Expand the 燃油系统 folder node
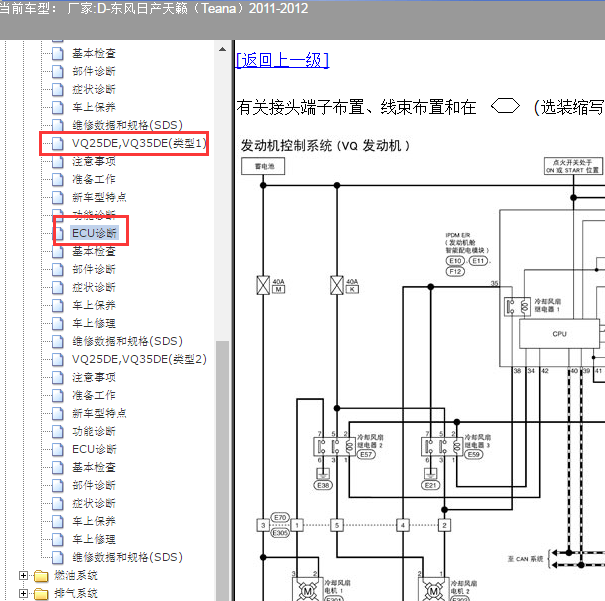Viewport: 605px width, 601px height. point(23,576)
